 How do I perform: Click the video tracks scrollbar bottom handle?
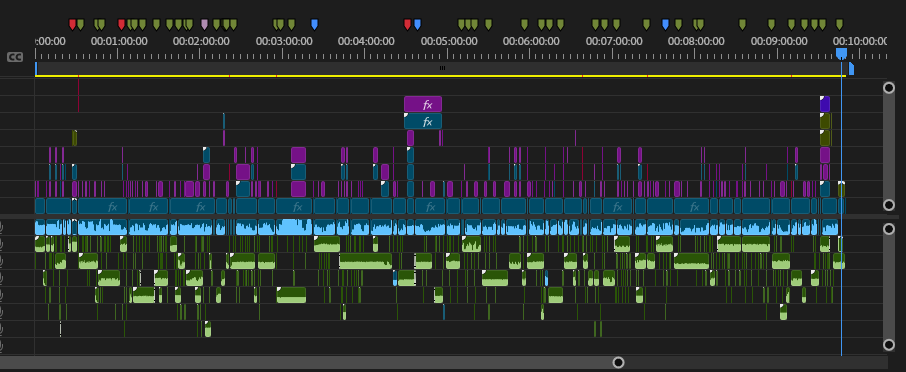(x=889, y=205)
